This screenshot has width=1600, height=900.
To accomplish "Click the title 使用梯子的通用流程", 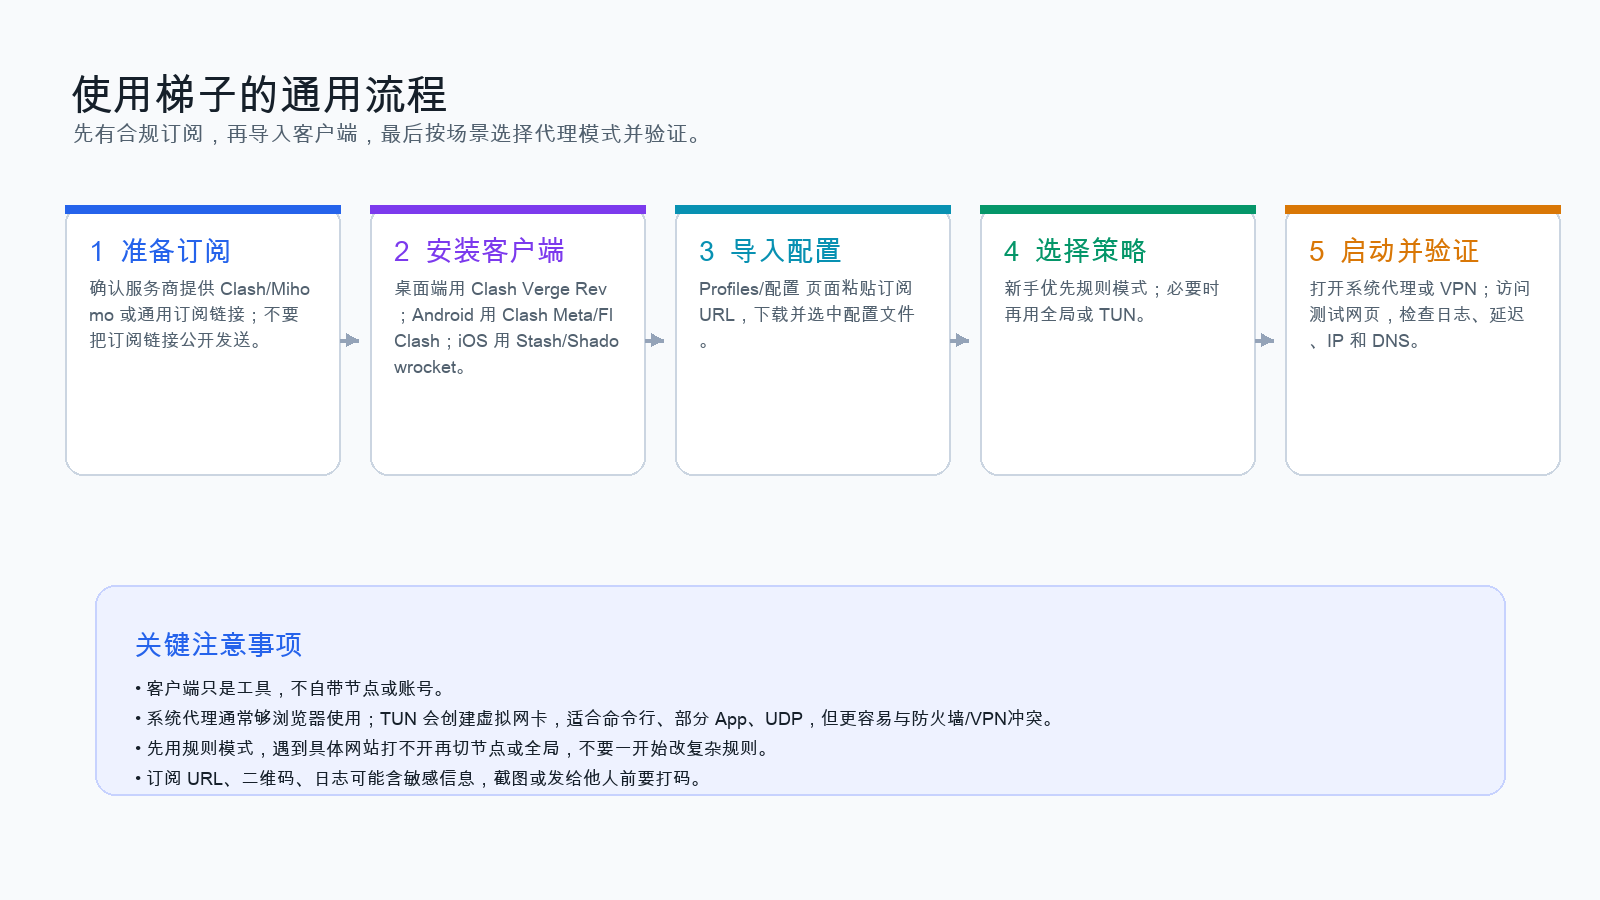I will (x=259, y=95).
